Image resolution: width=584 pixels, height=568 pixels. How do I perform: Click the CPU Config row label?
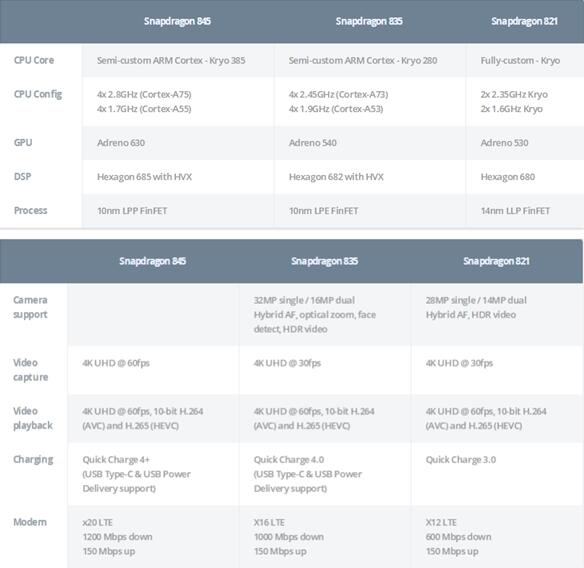point(38,94)
